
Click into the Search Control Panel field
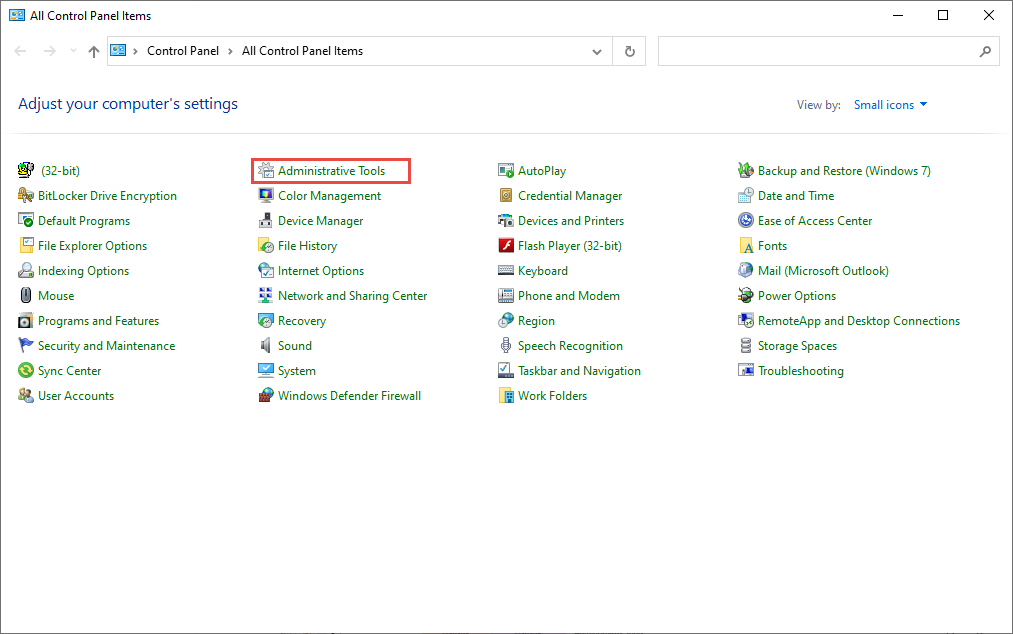coord(828,51)
